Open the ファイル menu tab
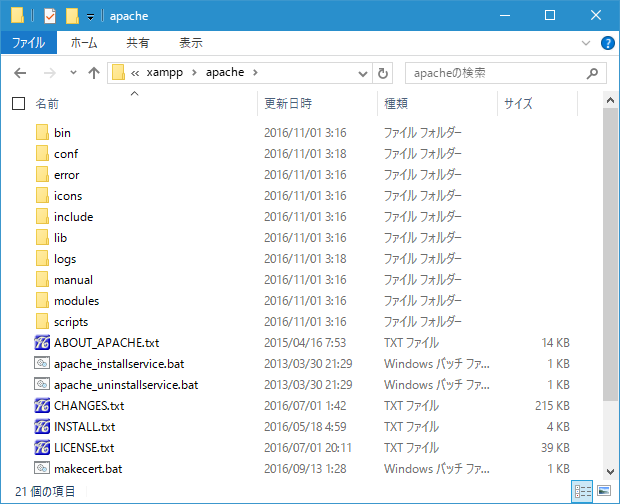Screen dimensions: 620x504 pyautogui.click(x=28, y=43)
